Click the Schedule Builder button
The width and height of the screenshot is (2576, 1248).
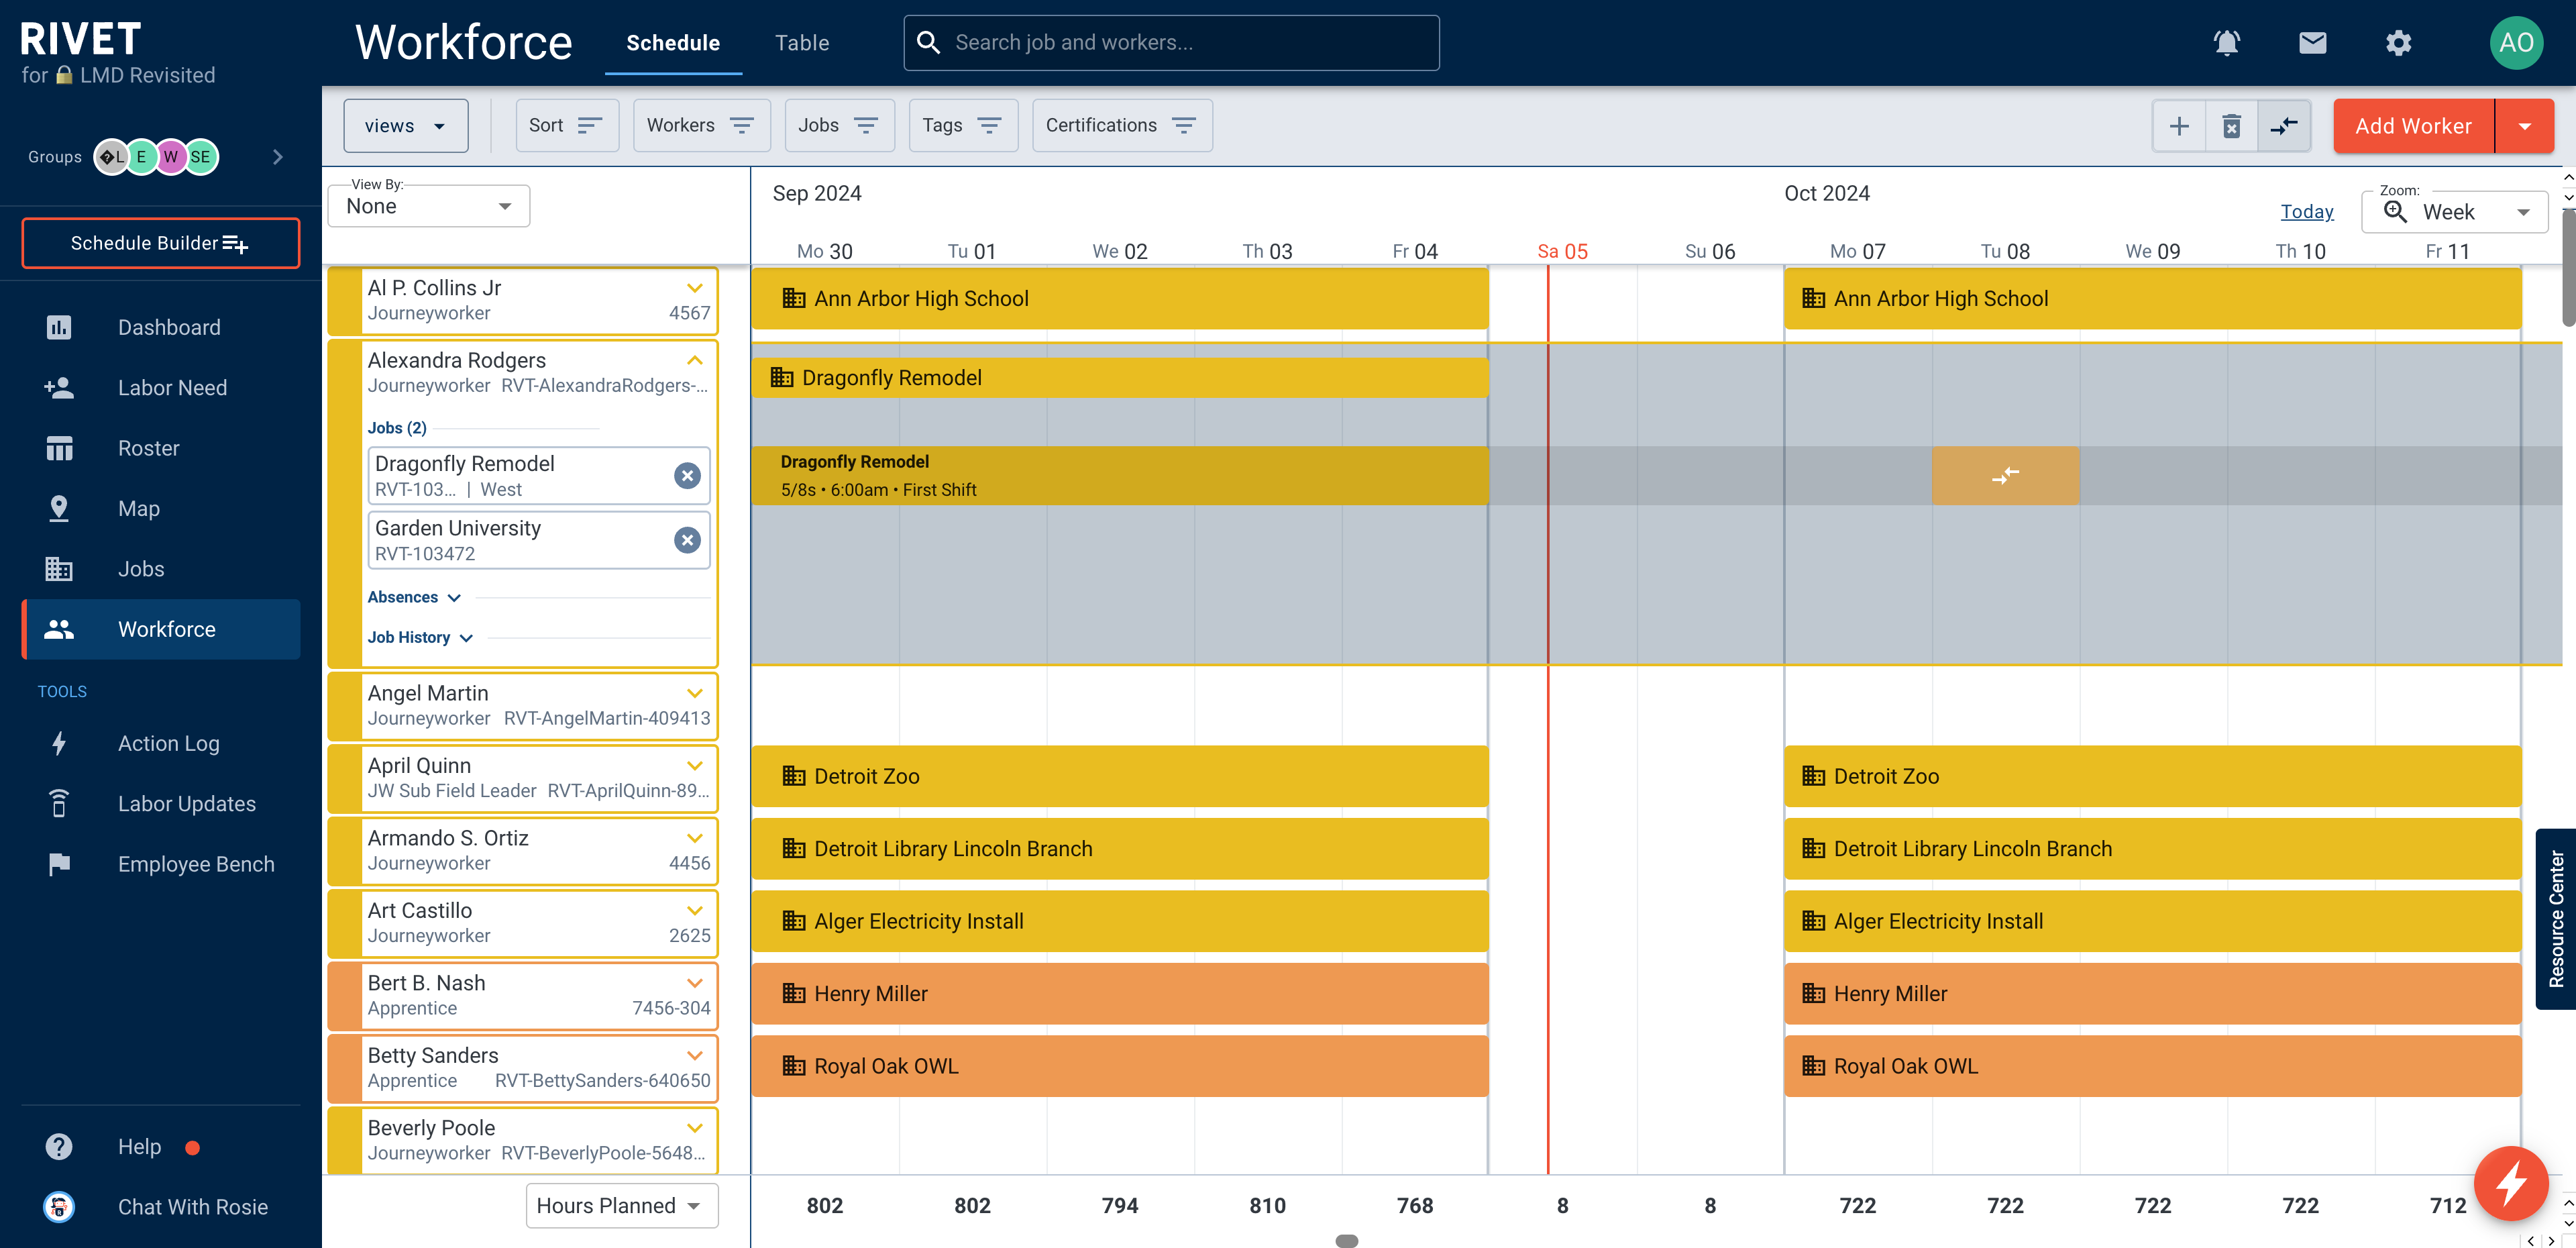(x=160, y=243)
